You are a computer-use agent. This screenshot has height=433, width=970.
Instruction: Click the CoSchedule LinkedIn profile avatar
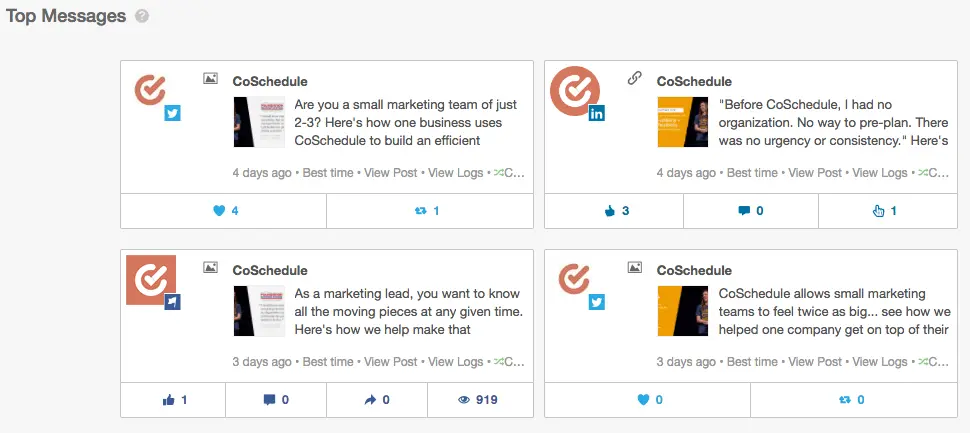575,91
